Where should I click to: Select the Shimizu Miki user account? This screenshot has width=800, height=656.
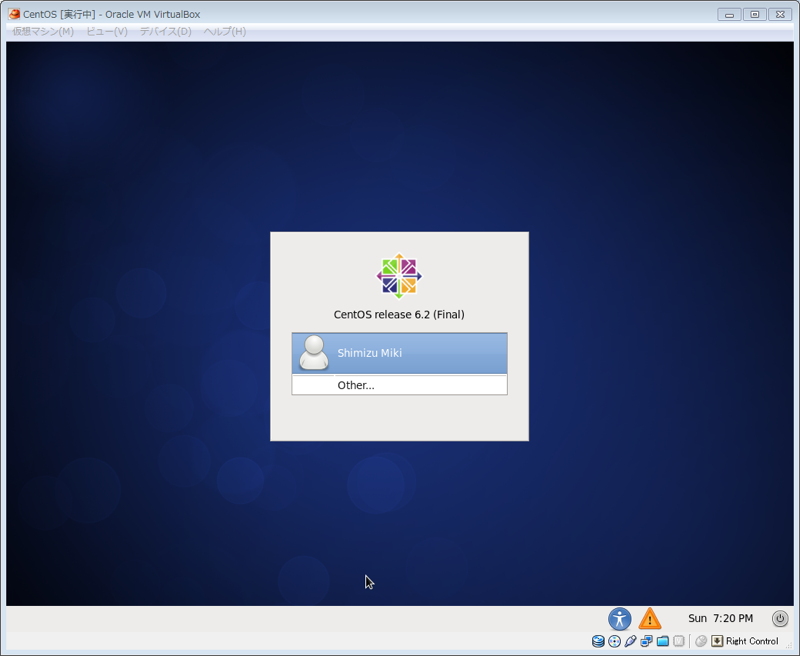click(399, 353)
